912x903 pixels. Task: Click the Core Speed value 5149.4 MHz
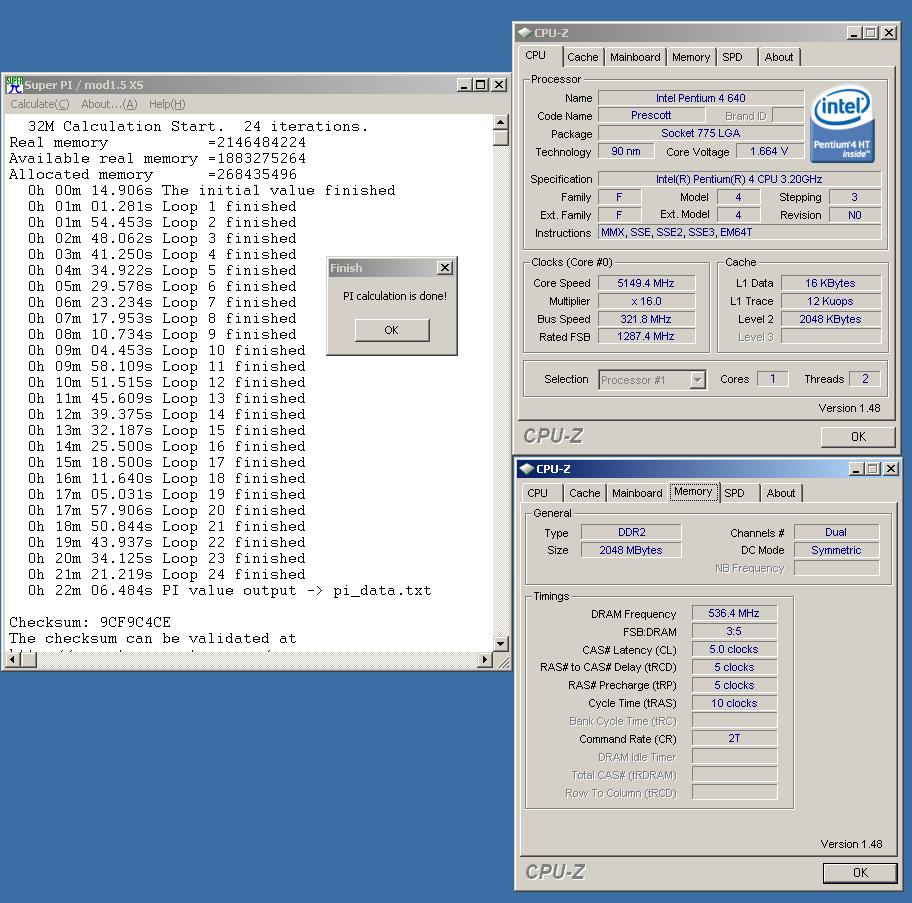click(x=646, y=283)
